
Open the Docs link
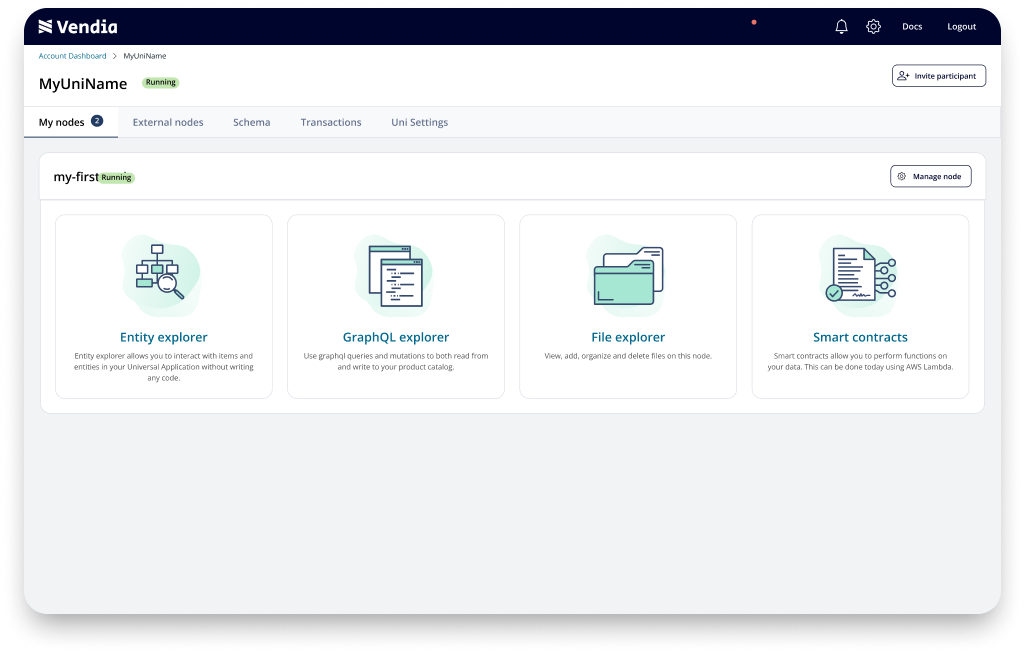coord(912,27)
